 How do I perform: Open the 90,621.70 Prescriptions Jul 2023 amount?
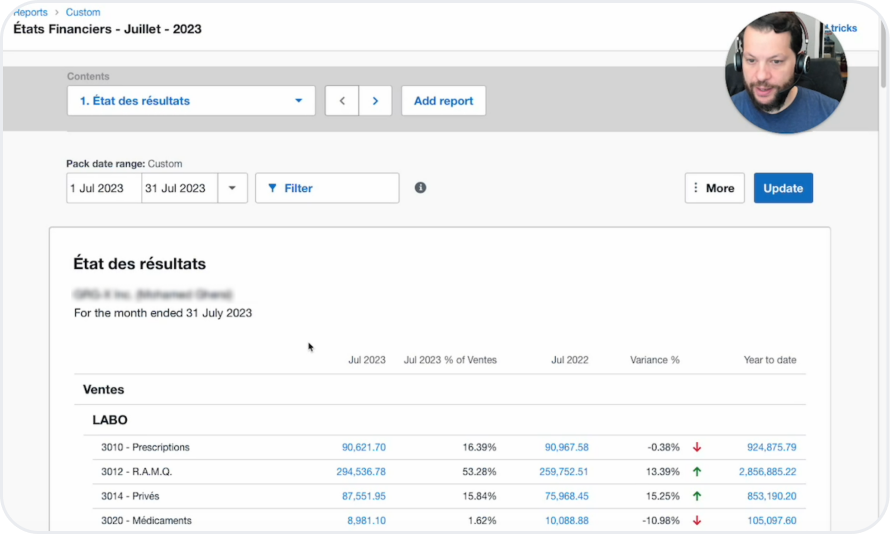point(363,447)
